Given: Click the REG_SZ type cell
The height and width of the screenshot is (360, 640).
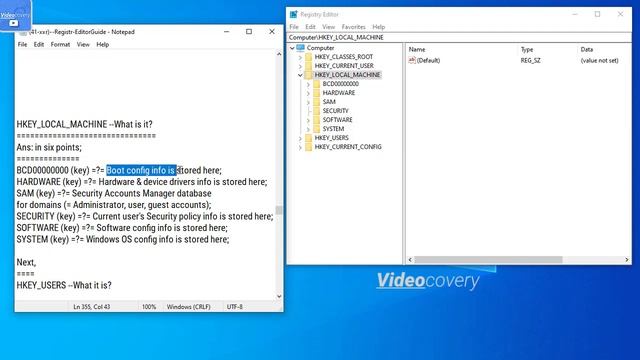Looking at the screenshot, I should pos(530,60).
